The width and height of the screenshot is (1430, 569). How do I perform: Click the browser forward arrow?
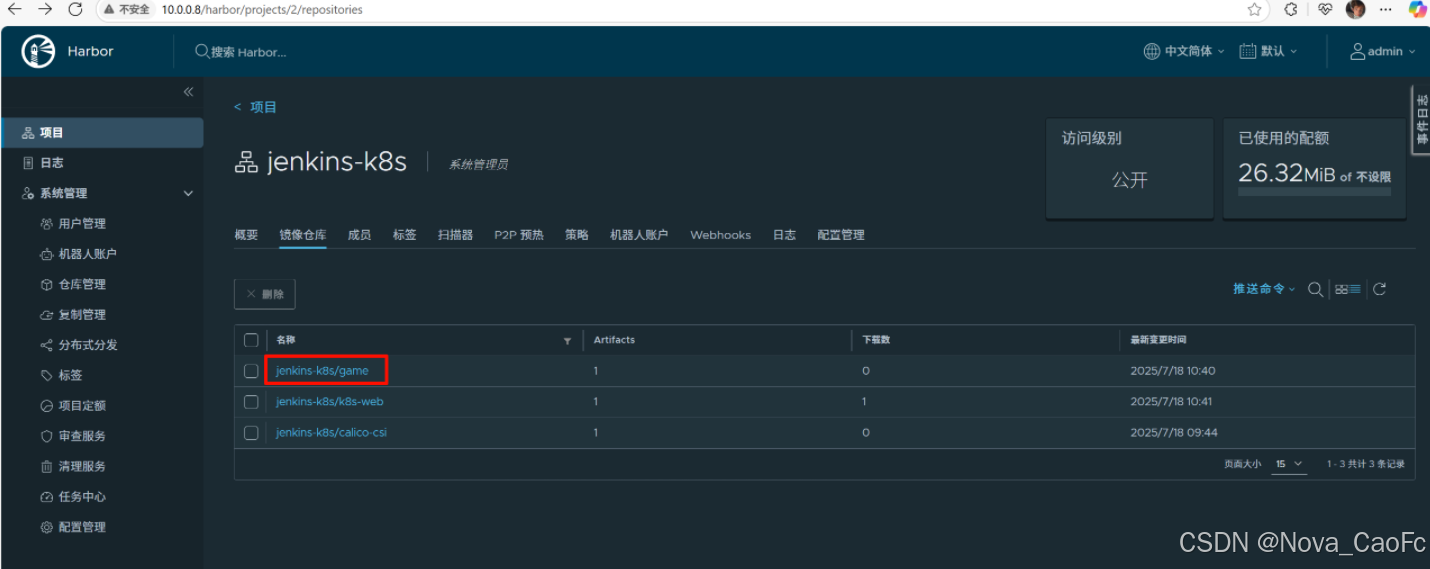[45, 9]
